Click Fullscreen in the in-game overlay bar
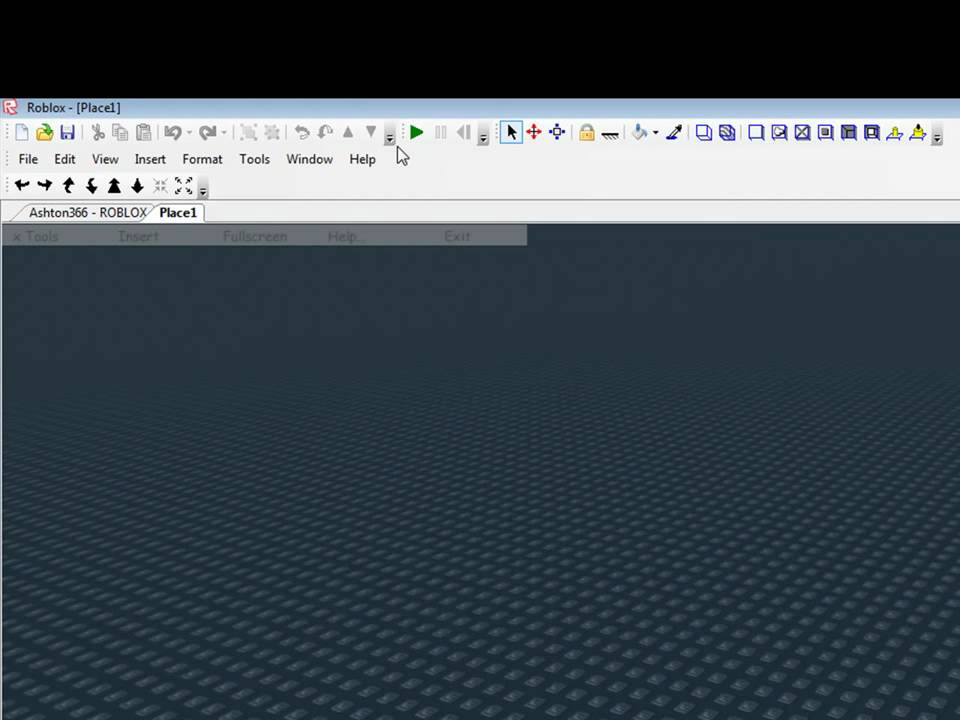960x720 pixels. (x=255, y=236)
